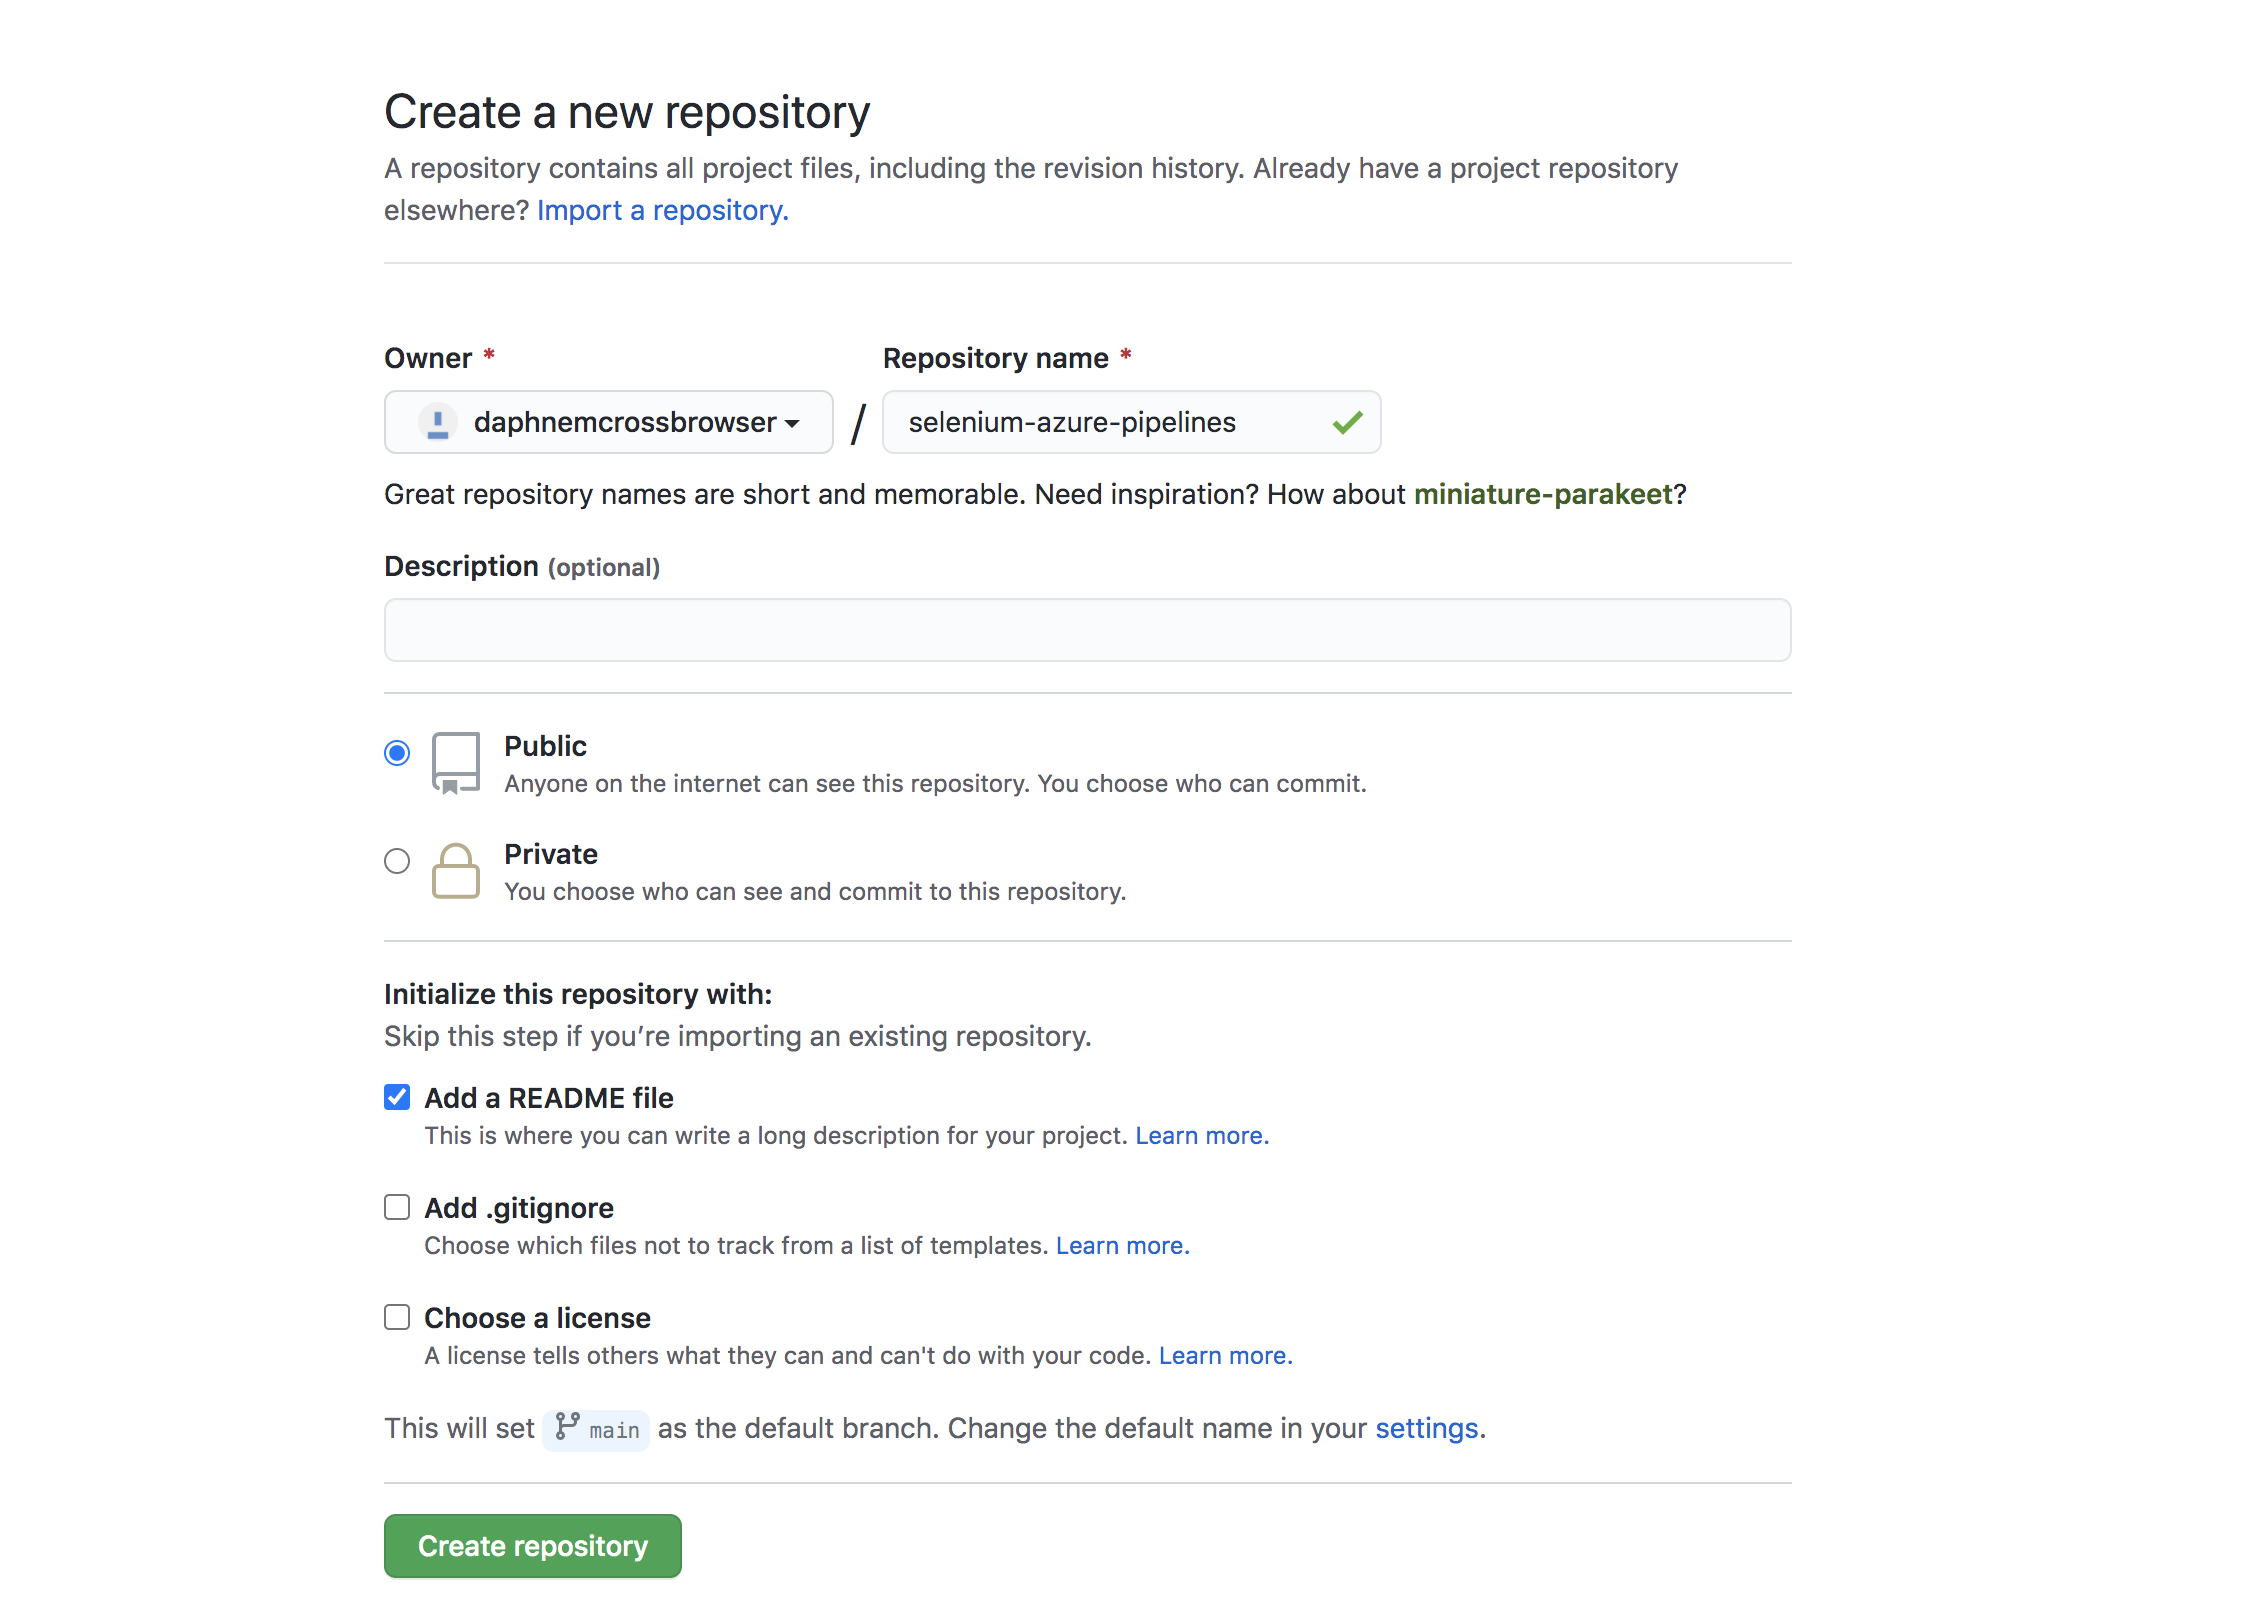
Task: Open the Owner dropdown daphnemcrossbrowser
Action: 608,423
